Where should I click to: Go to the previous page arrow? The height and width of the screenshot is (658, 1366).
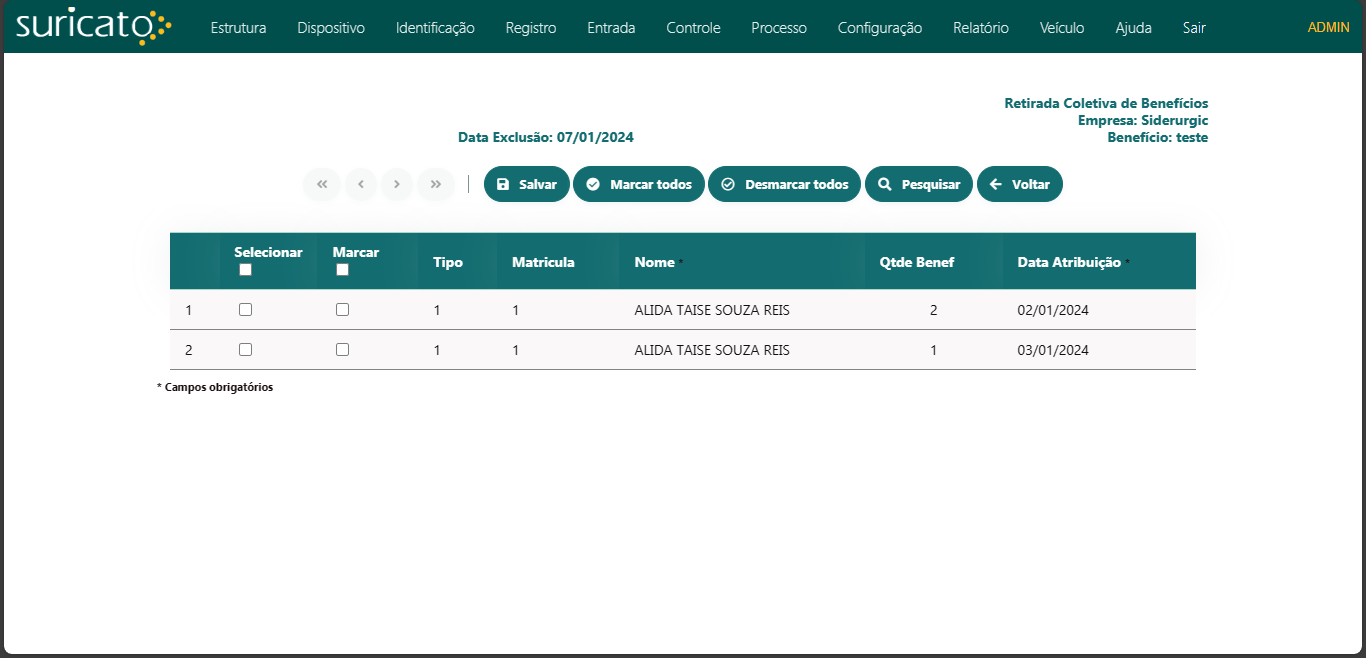[360, 184]
